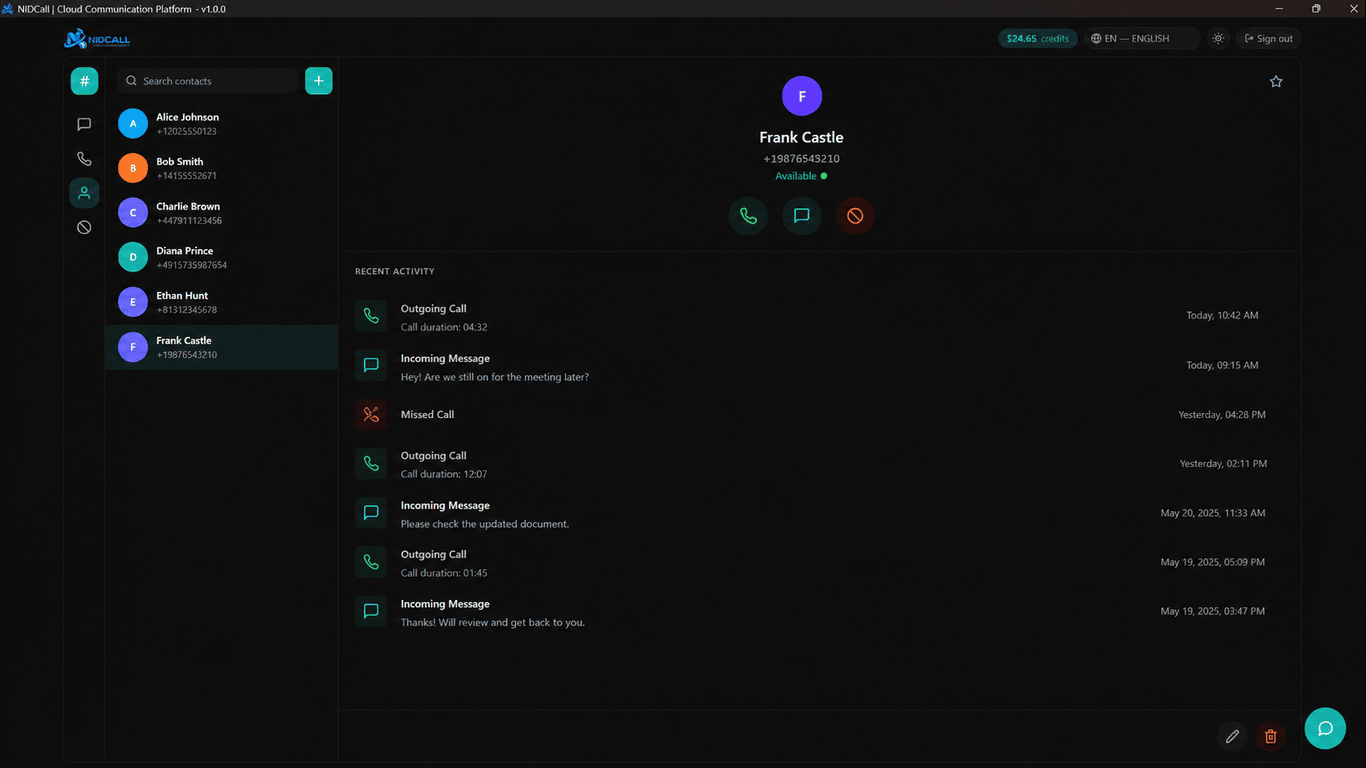Add a new contact plus button
The height and width of the screenshot is (768, 1366).
point(318,81)
